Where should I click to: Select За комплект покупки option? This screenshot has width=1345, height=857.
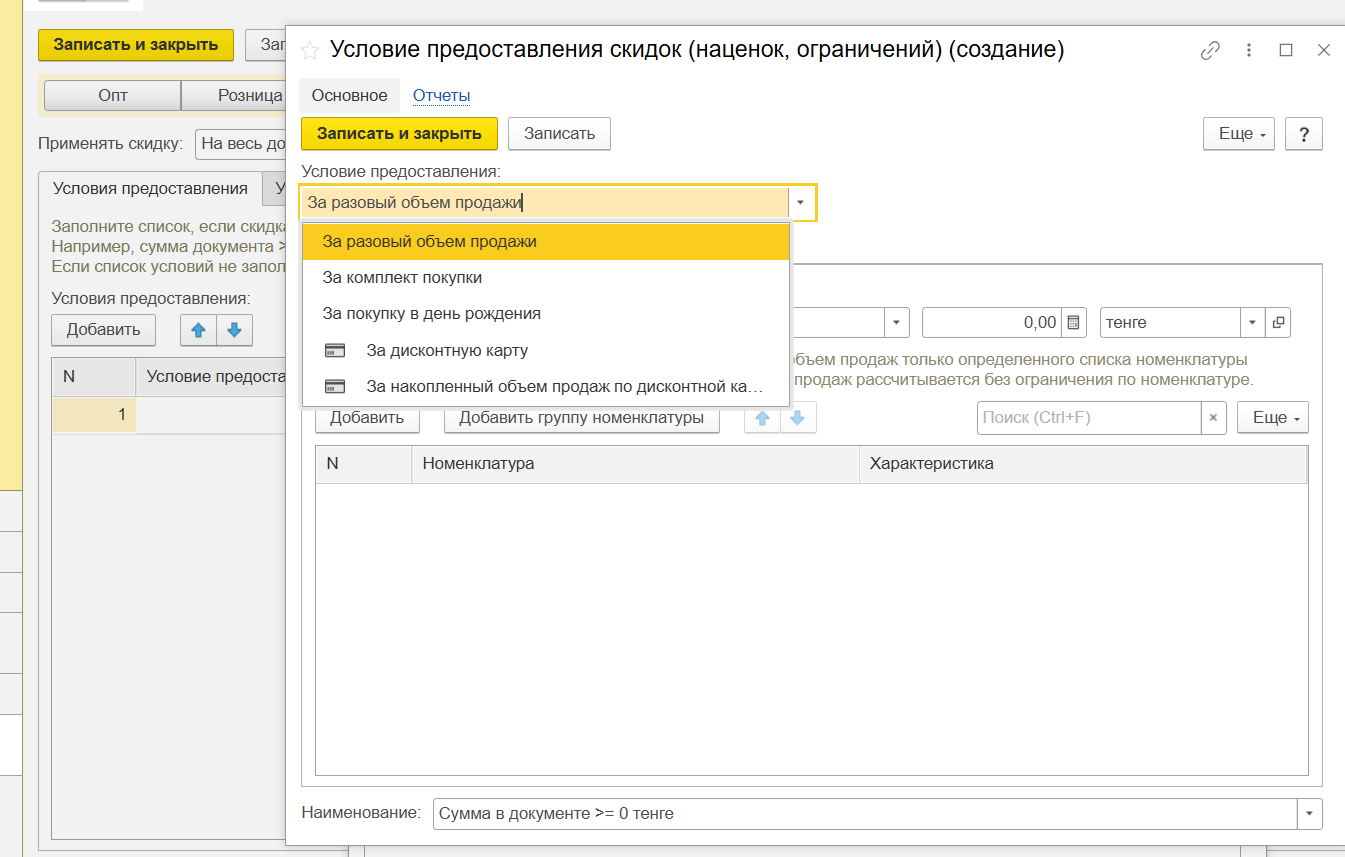tap(402, 278)
